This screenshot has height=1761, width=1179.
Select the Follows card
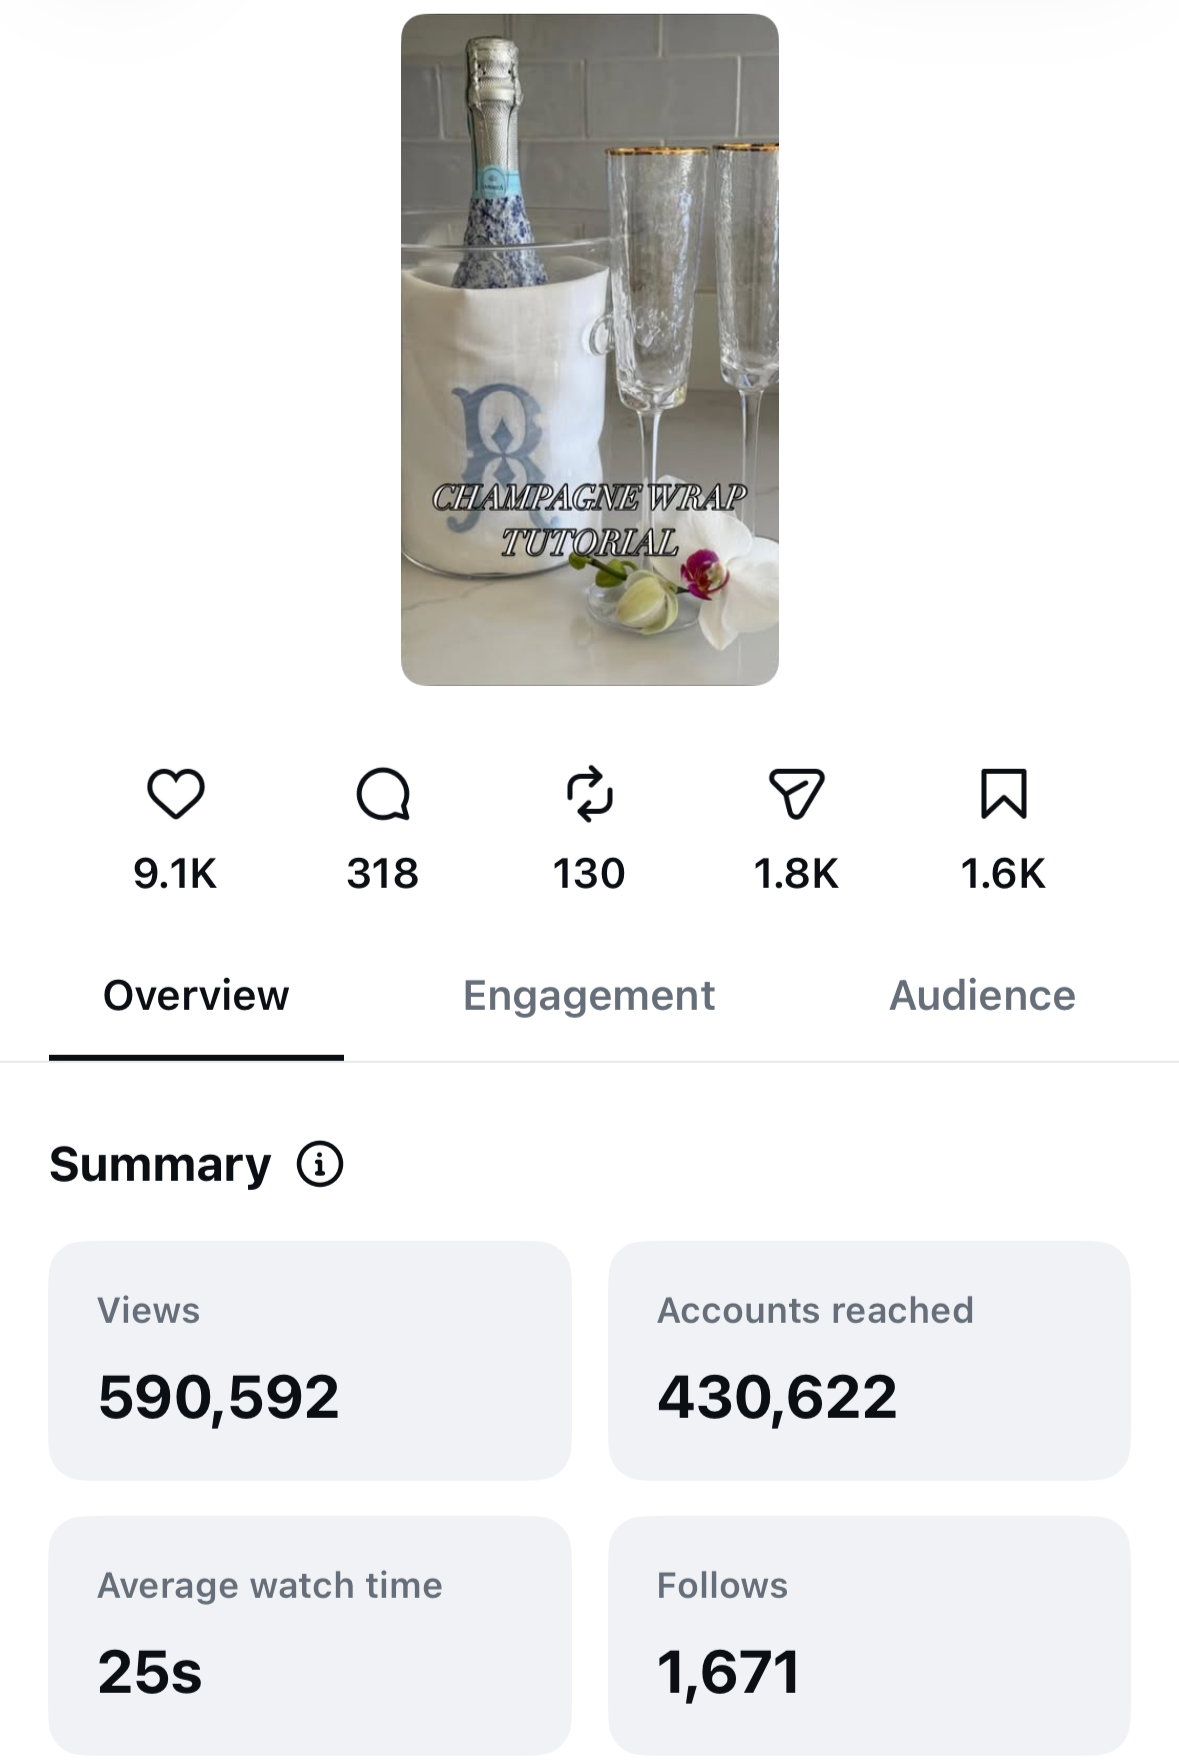click(869, 1635)
